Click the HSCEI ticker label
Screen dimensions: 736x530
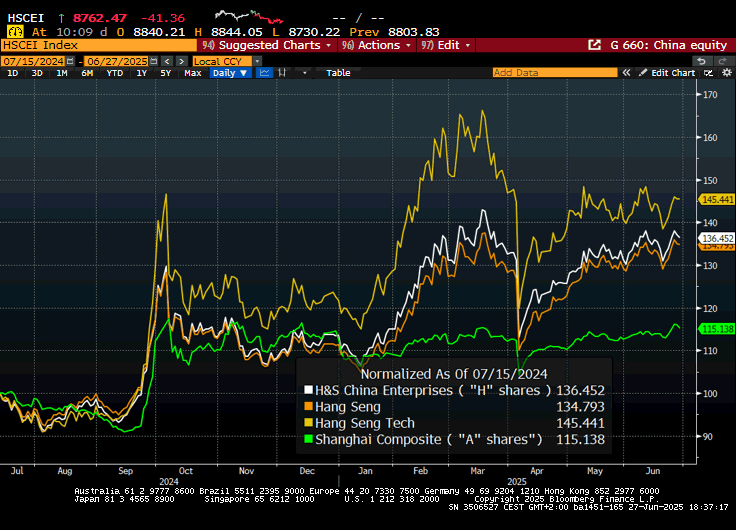click(26, 18)
